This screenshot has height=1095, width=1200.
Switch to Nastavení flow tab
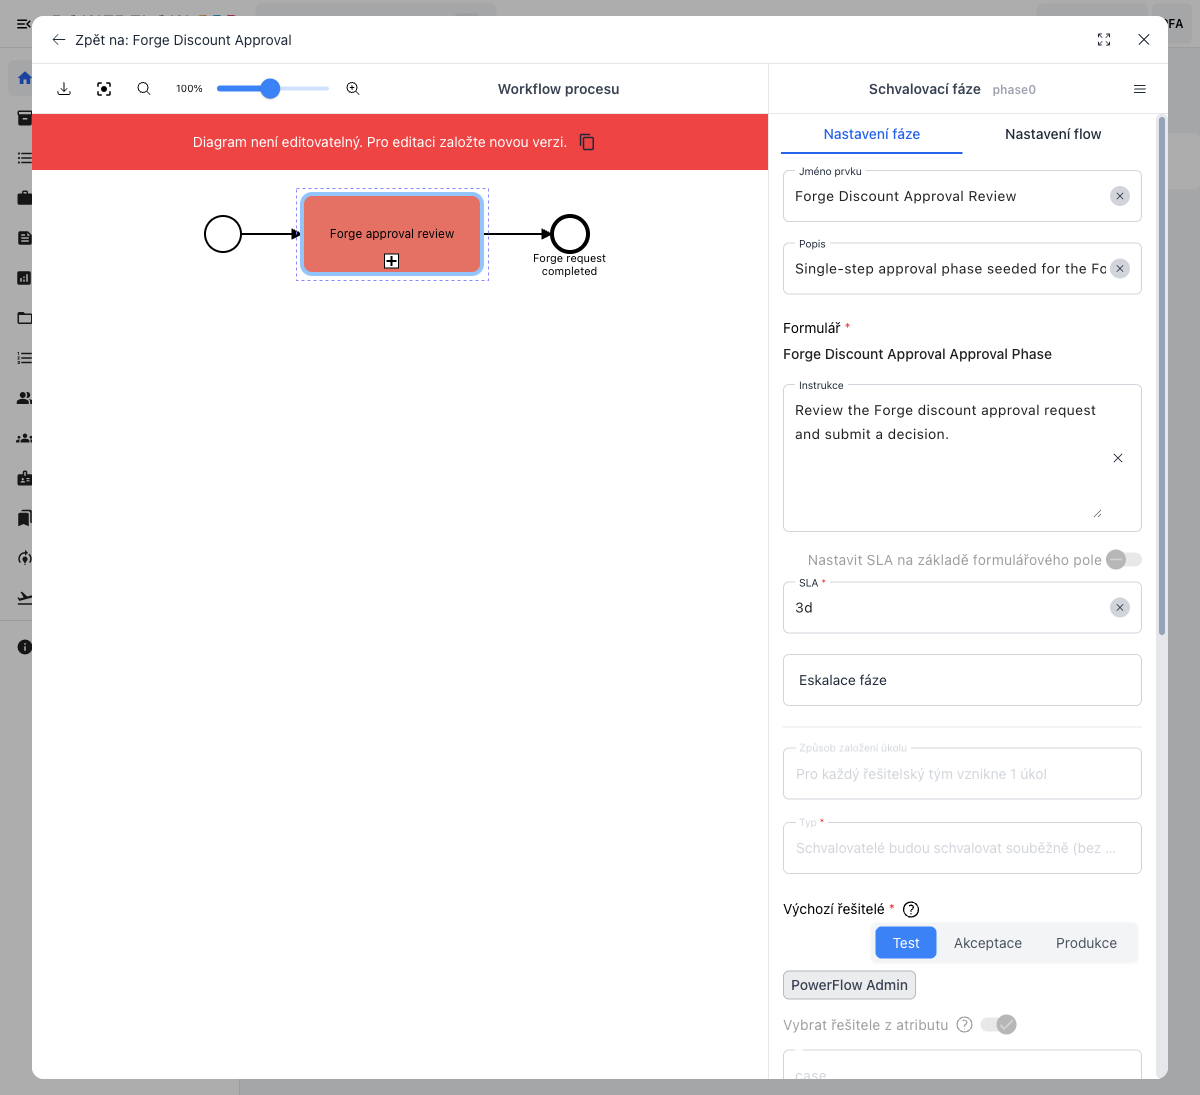(x=1053, y=134)
